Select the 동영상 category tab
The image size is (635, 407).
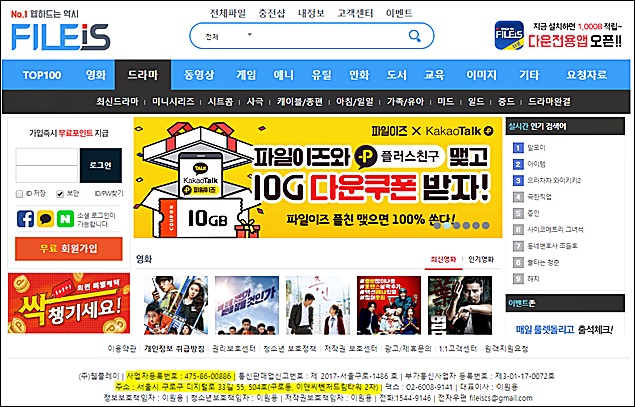(x=199, y=75)
